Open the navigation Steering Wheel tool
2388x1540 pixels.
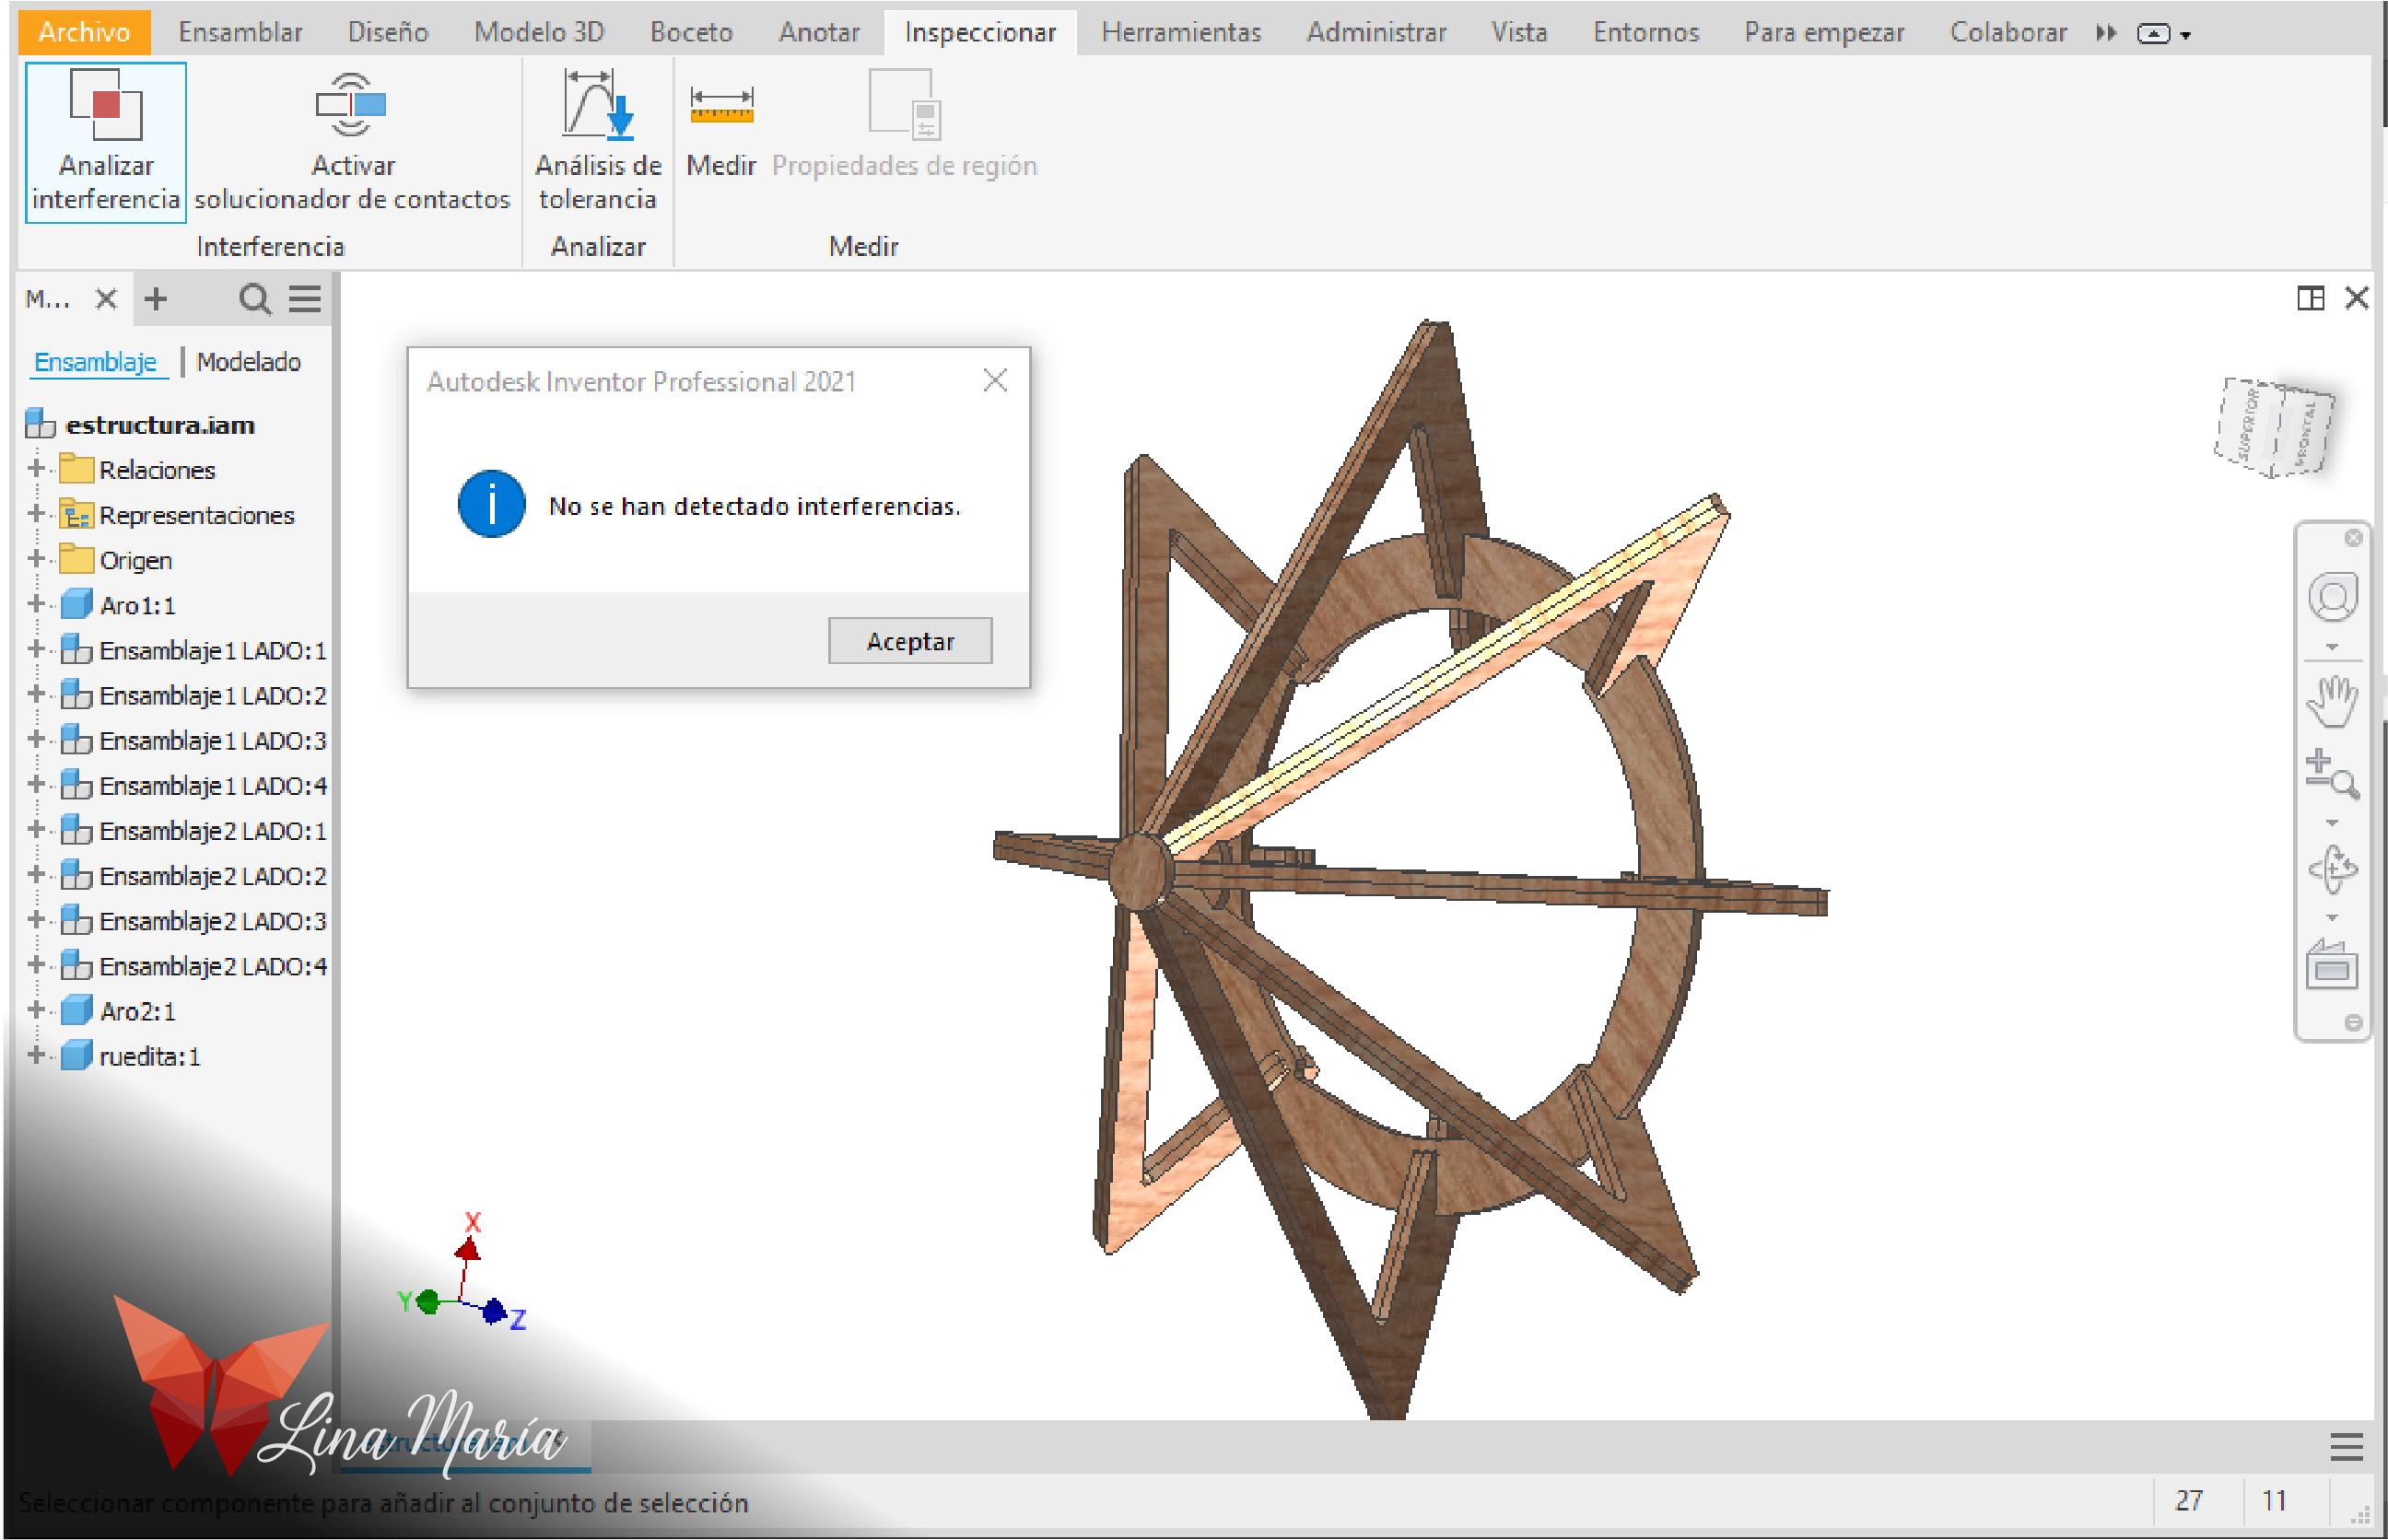click(x=2333, y=597)
